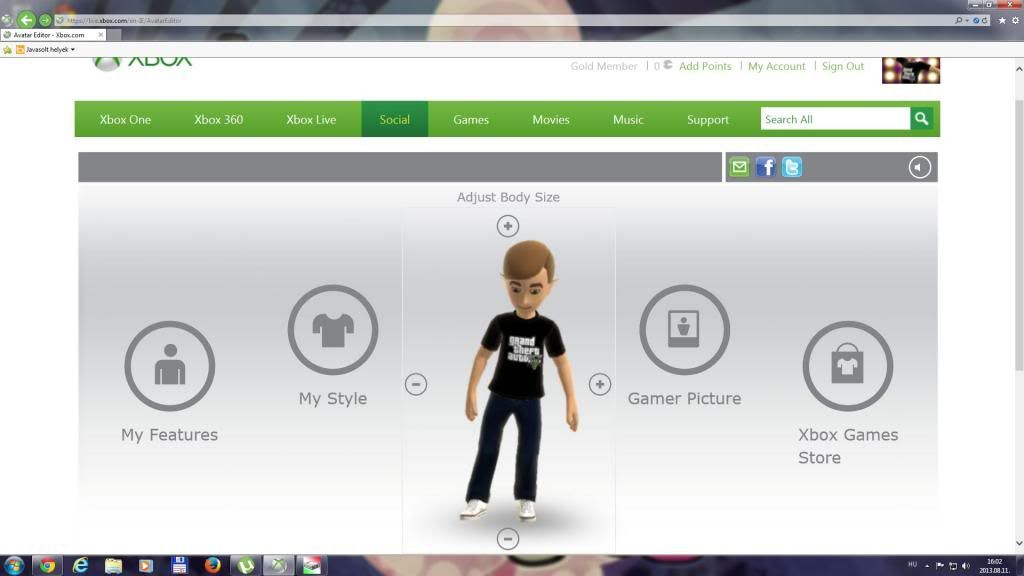Viewport: 1024px width, 576px height.
Task: Share avatar on Twitter
Action: coord(792,167)
